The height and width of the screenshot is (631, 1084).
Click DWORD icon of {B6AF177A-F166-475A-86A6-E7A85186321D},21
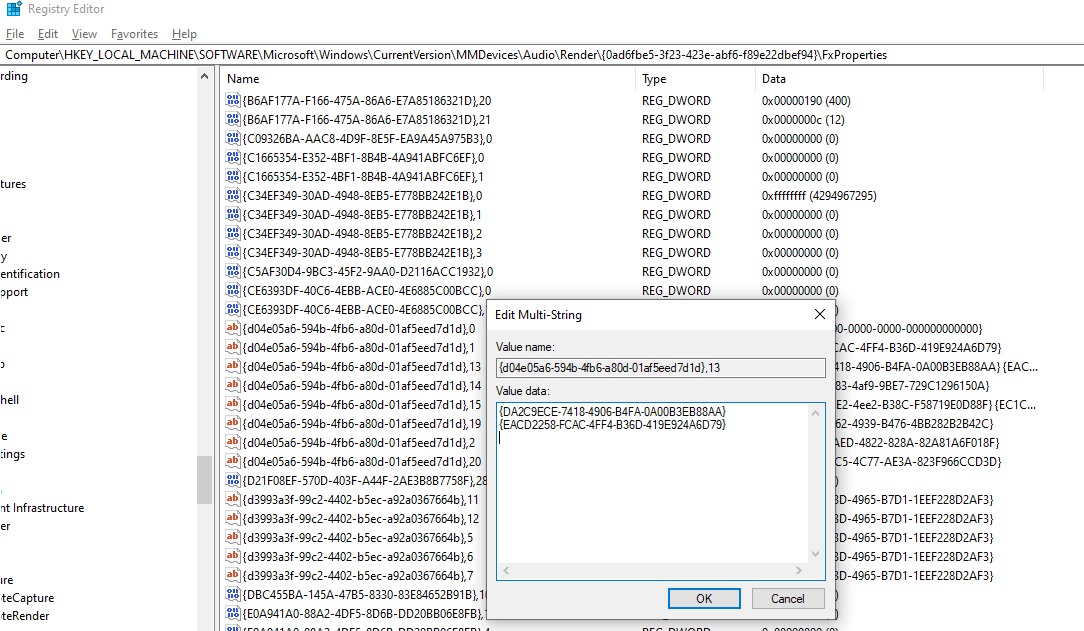pos(233,120)
